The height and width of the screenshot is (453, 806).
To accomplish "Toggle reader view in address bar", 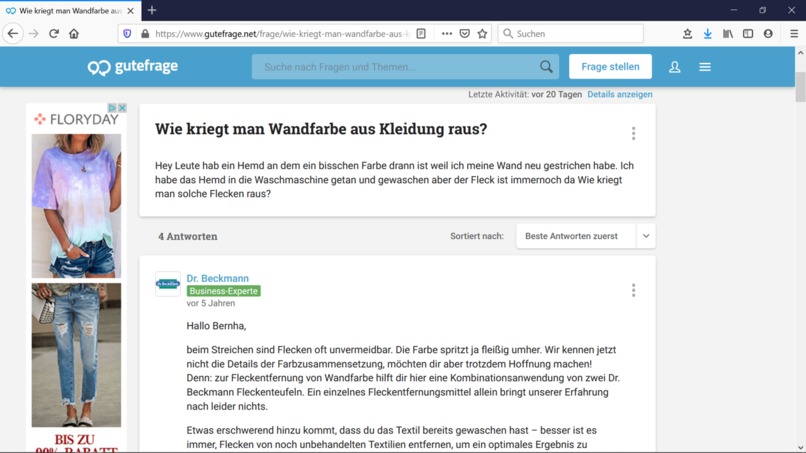I will tap(421, 34).
